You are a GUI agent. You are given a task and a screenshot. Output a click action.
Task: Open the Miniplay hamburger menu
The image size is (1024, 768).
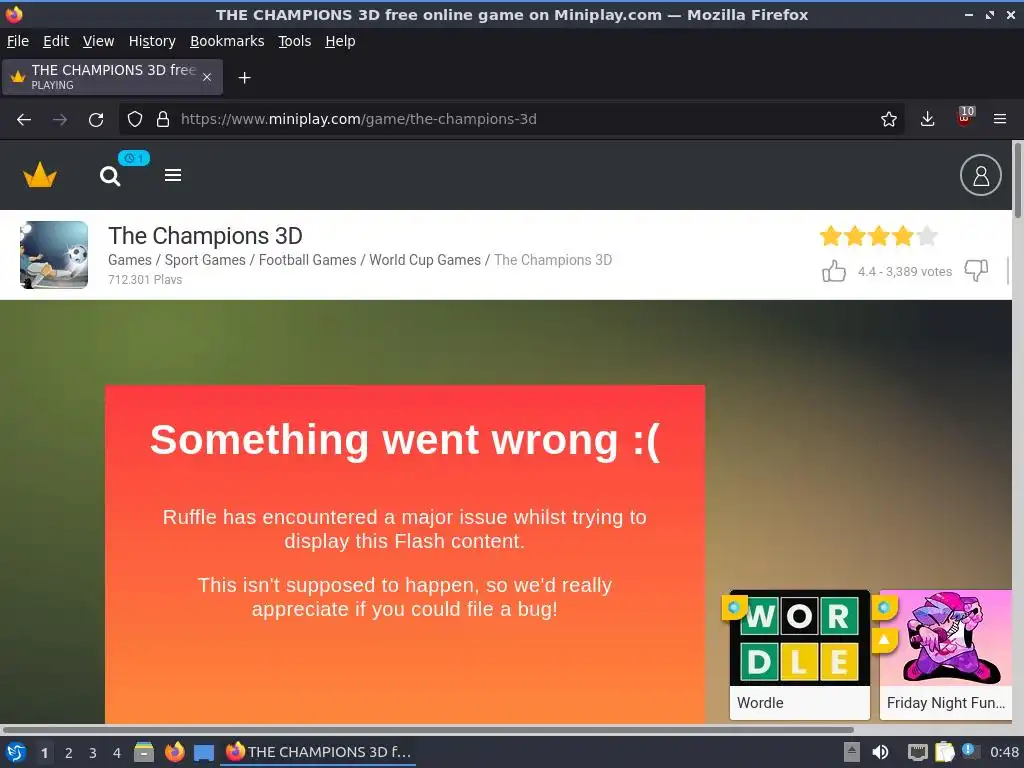click(x=173, y=175)
